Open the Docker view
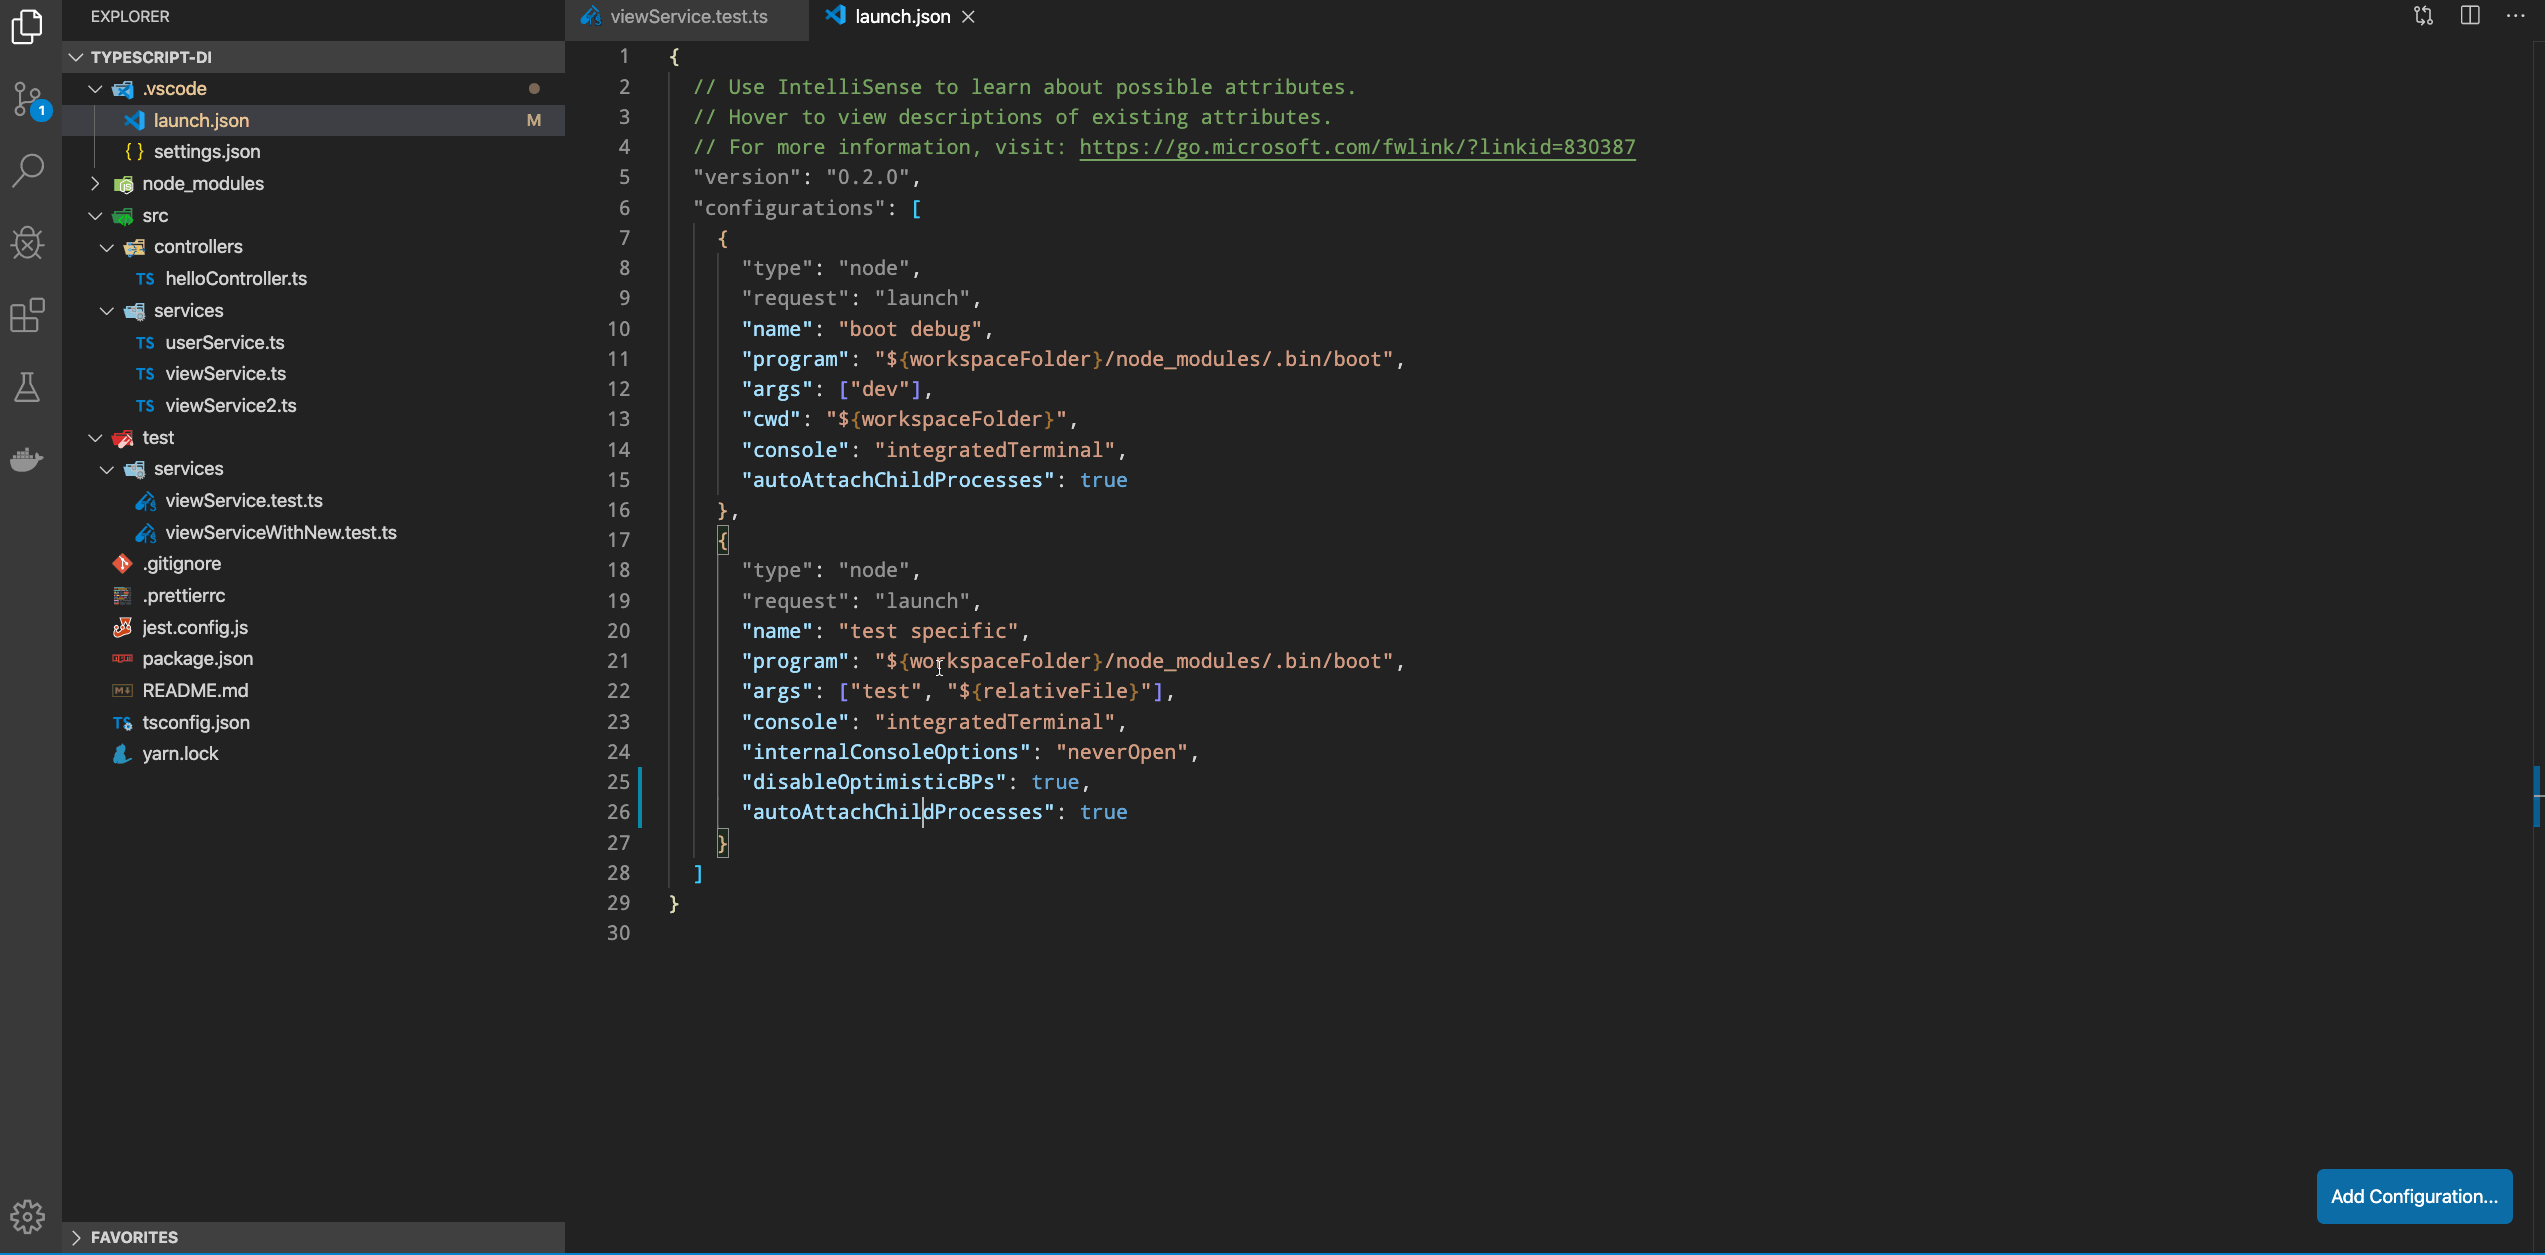Image resolution: width=2545 pixels, height=1255 pixels. [28, 459]
